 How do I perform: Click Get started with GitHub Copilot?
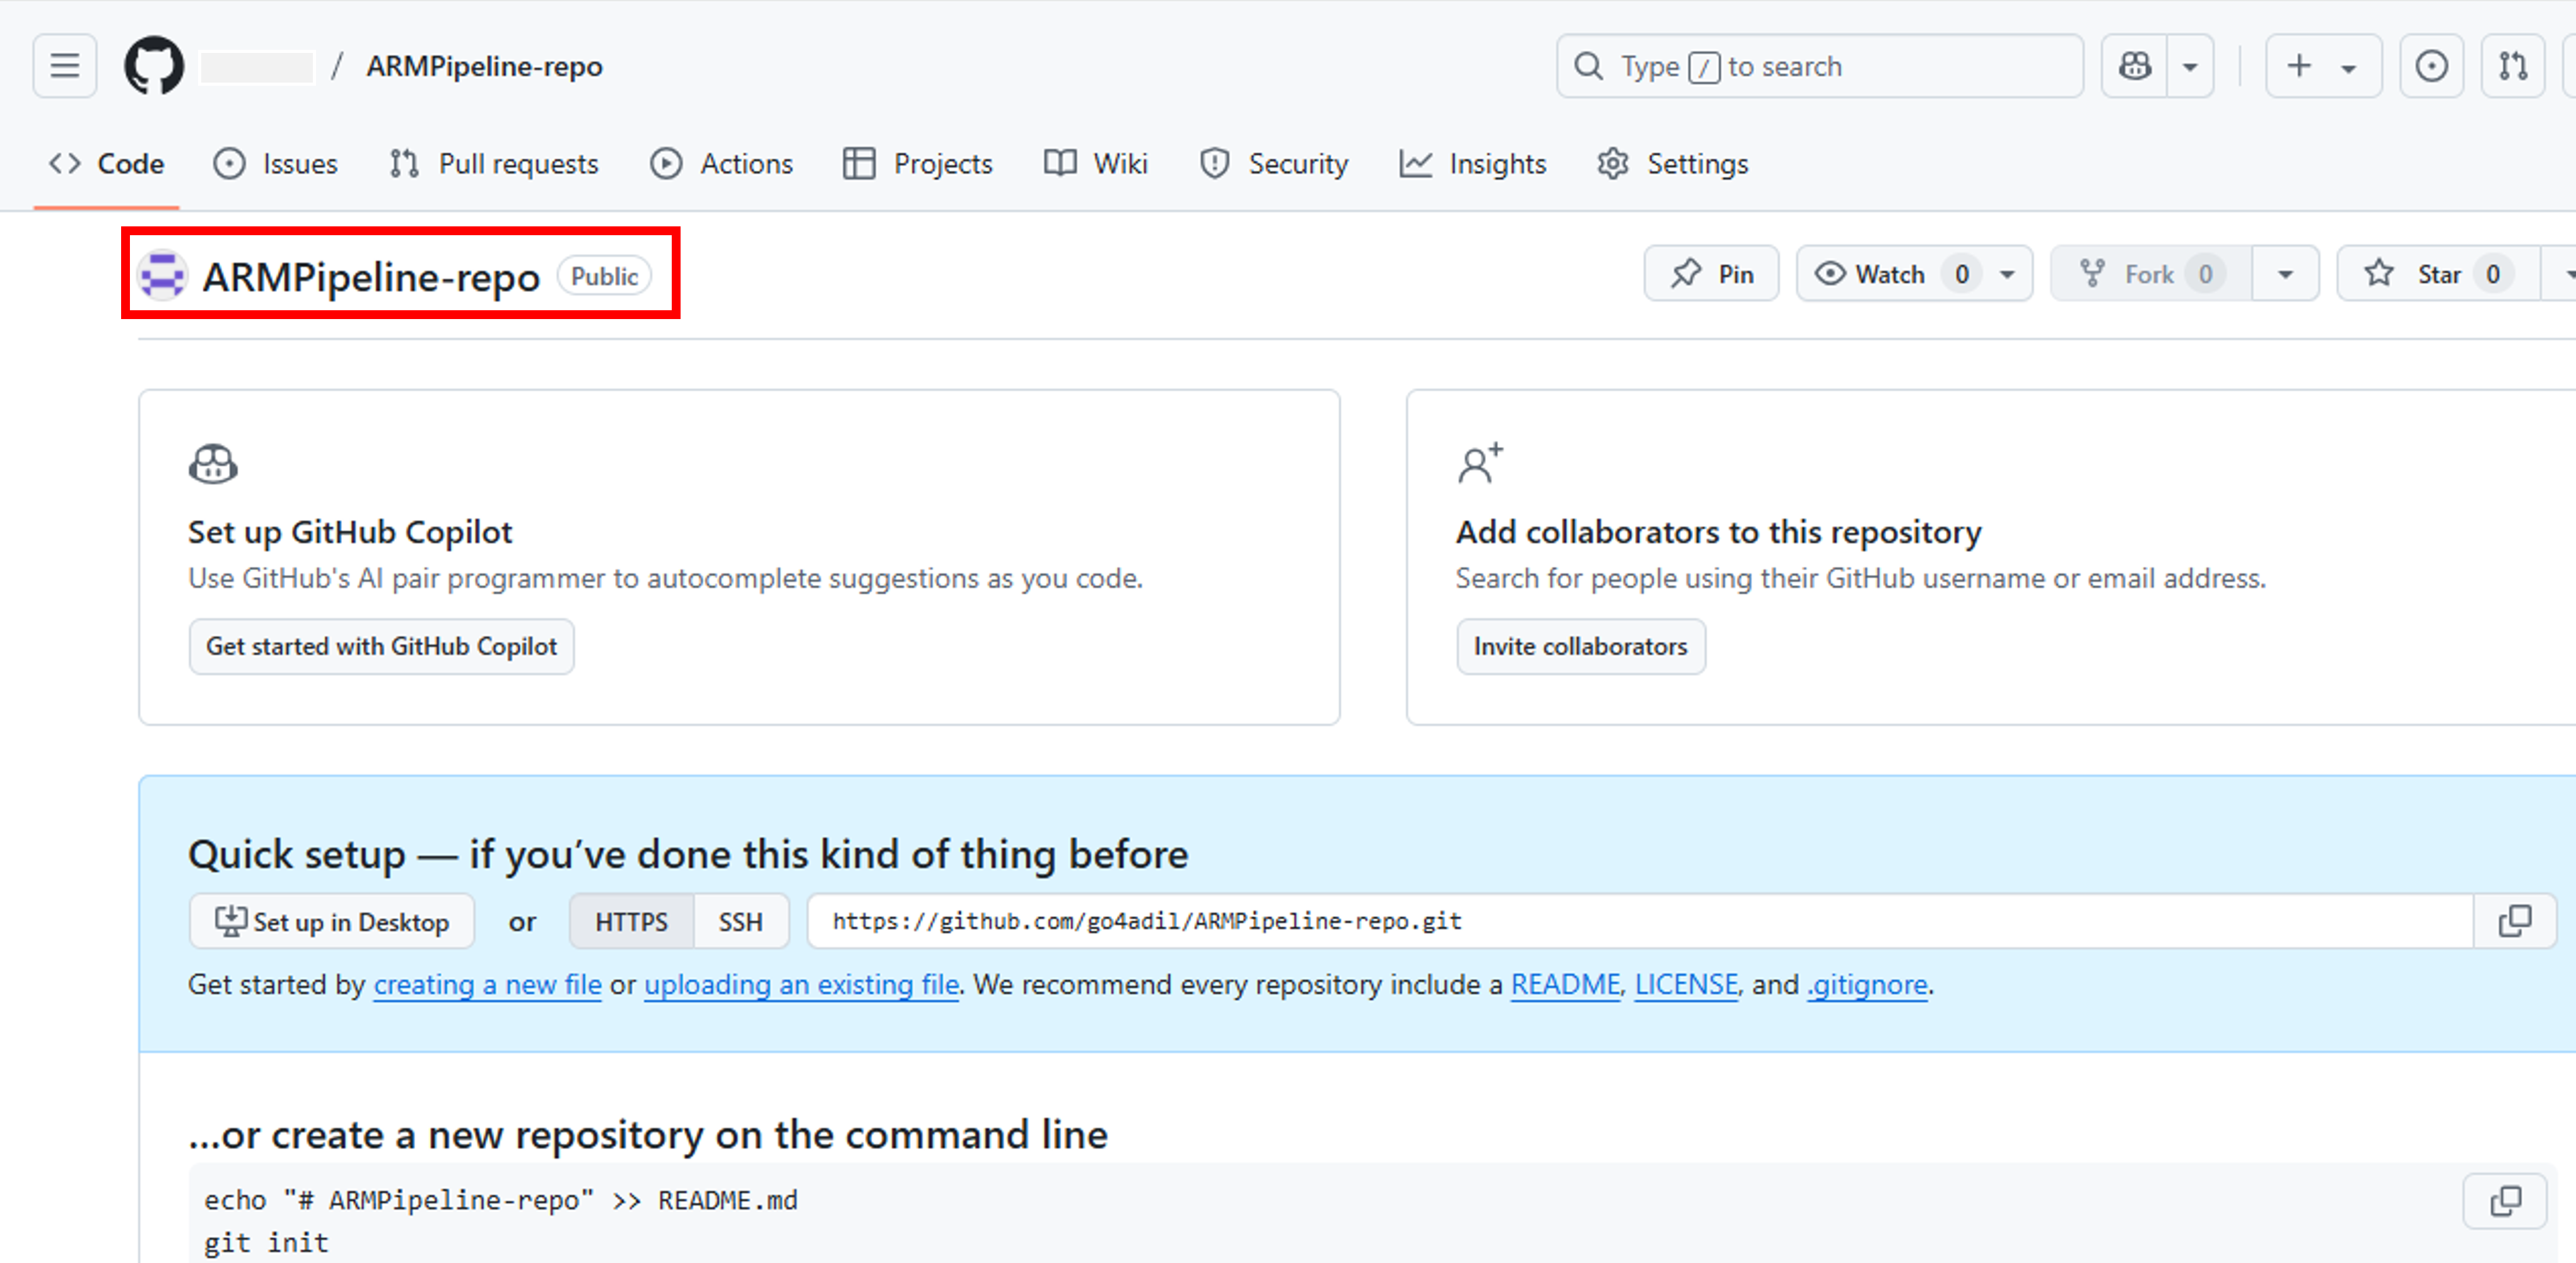[381, 646]
